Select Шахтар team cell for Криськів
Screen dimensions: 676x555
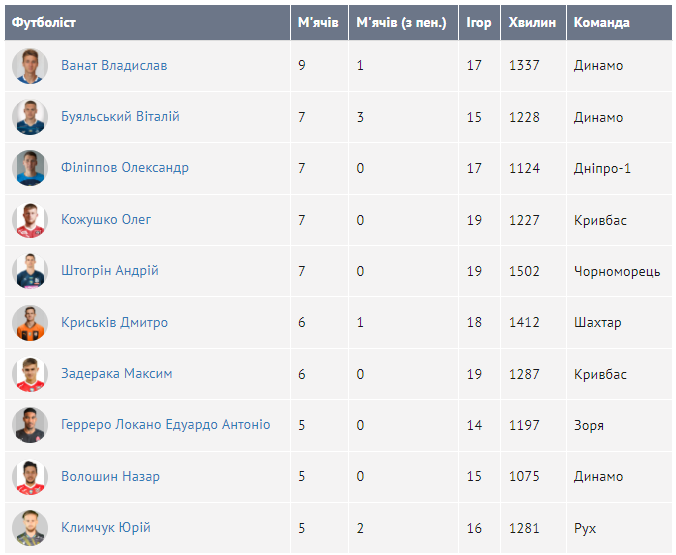(597, 323)
